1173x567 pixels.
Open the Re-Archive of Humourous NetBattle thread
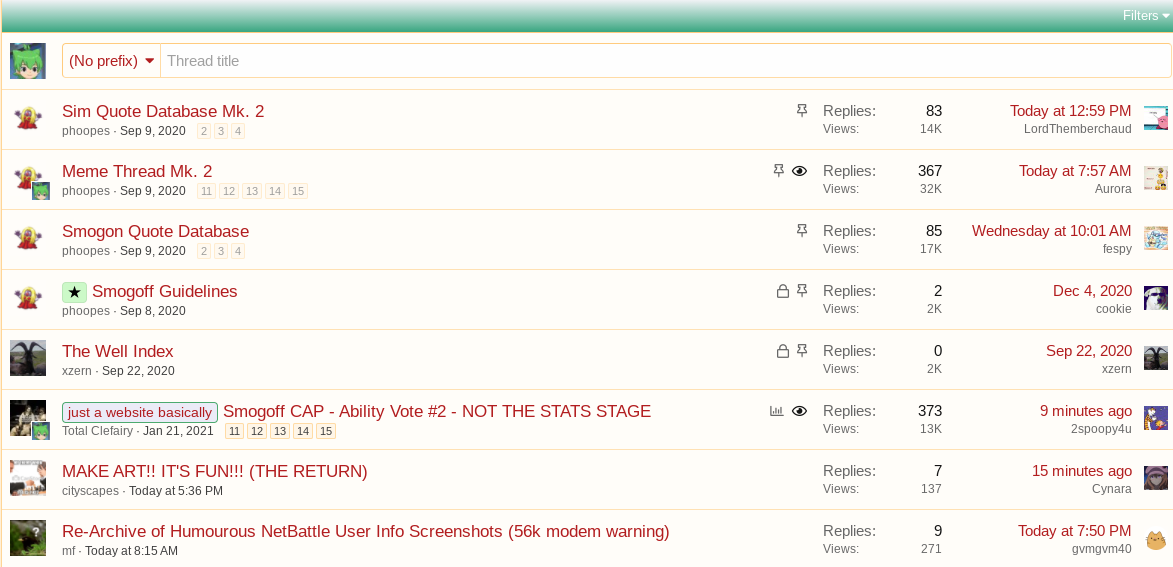pos(366,532)
